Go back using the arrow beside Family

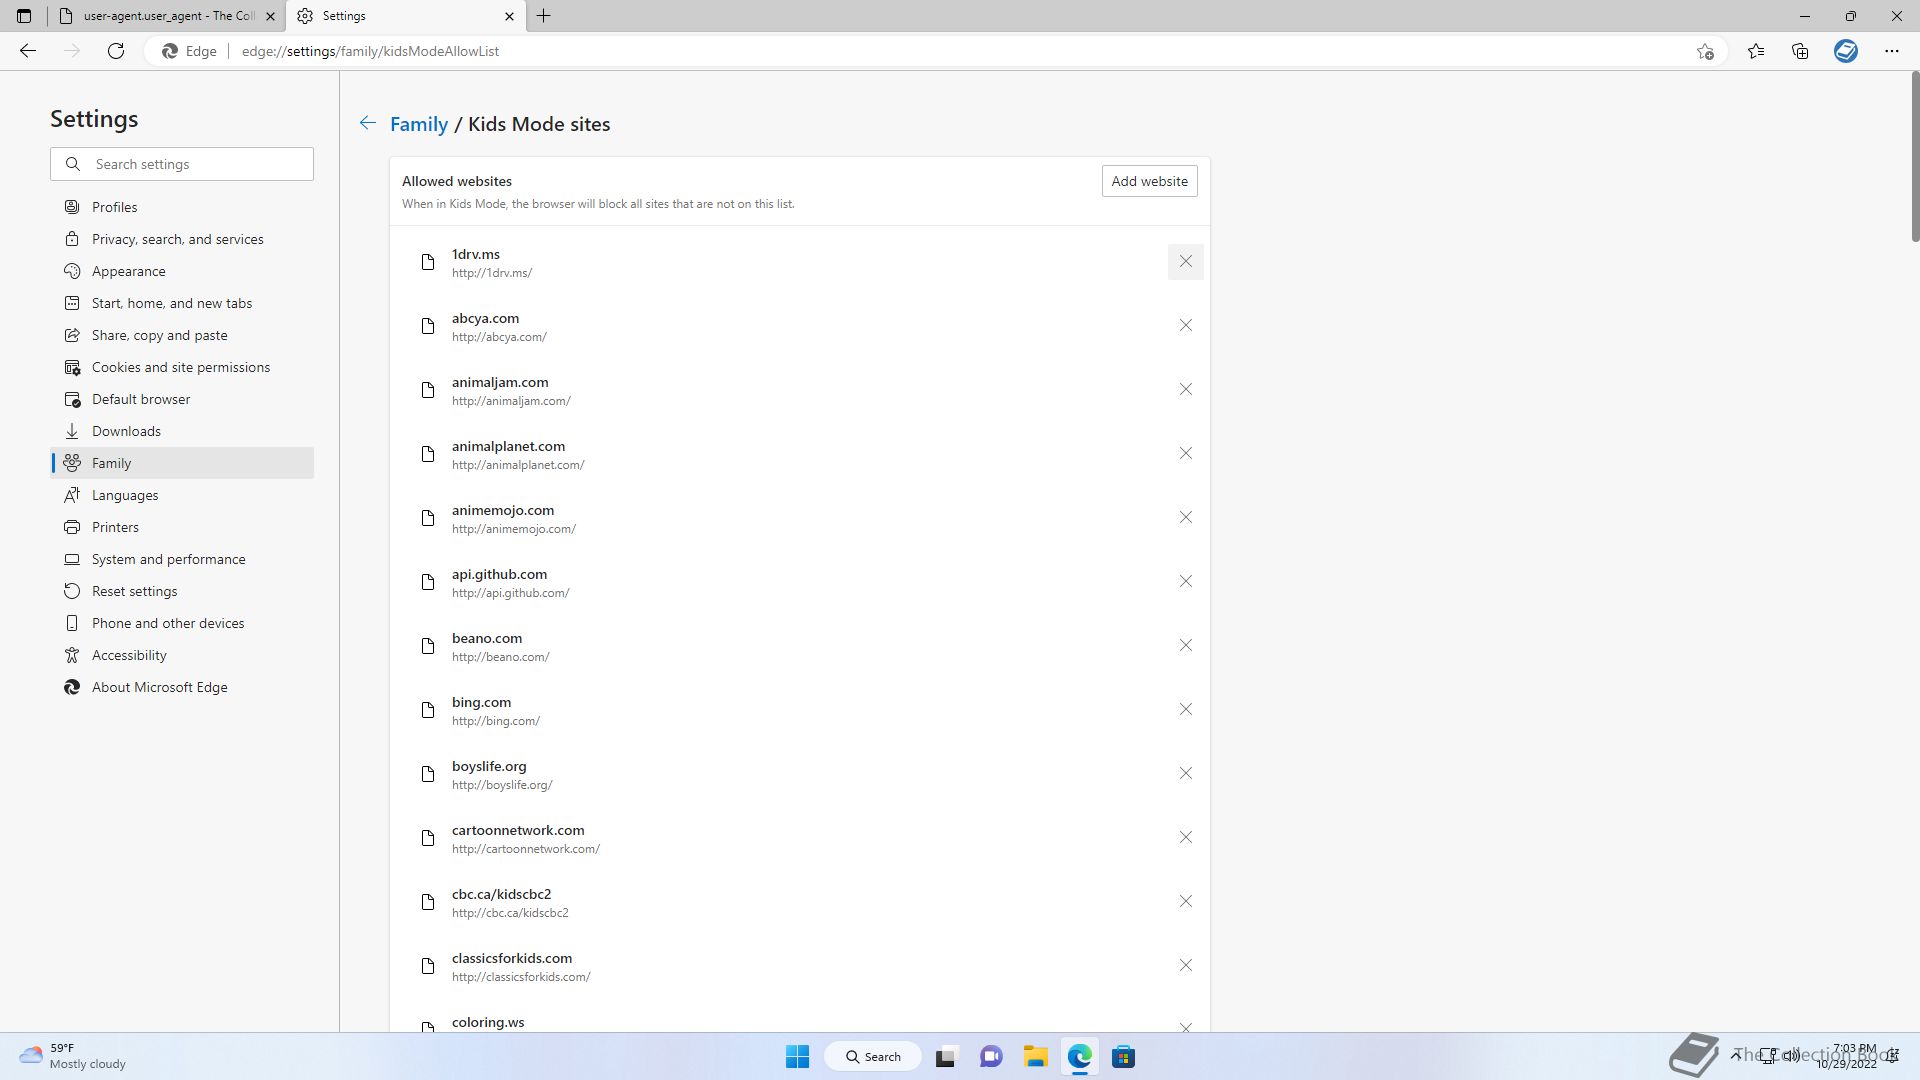point(368,123)
